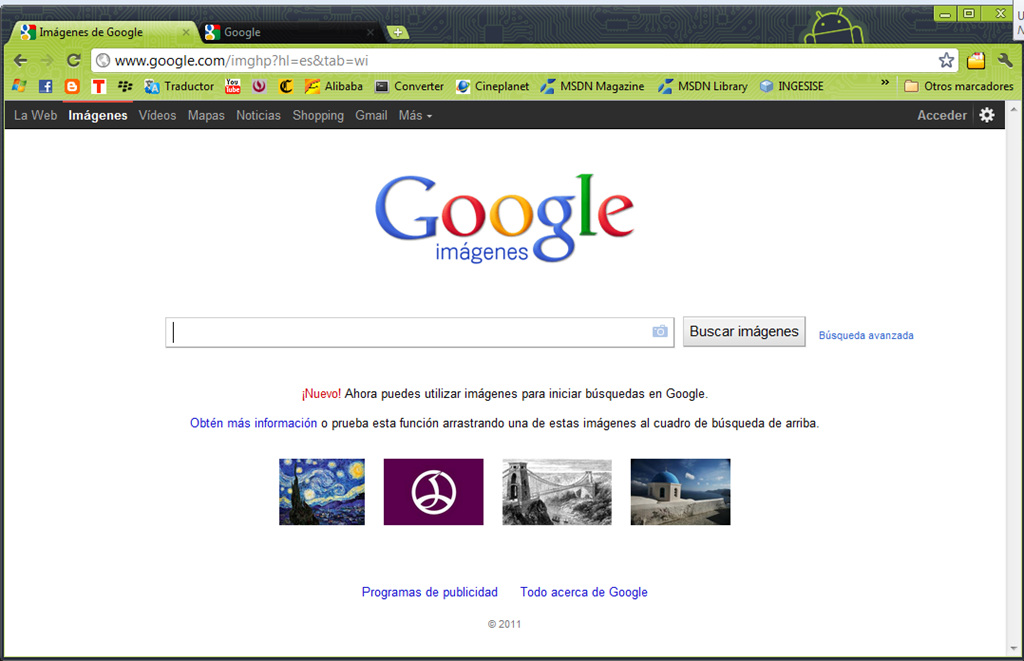The height and width of the screenshot is (661, 1024).
Task: Open the Otros marcadores folder
Action: coord(959,86)
